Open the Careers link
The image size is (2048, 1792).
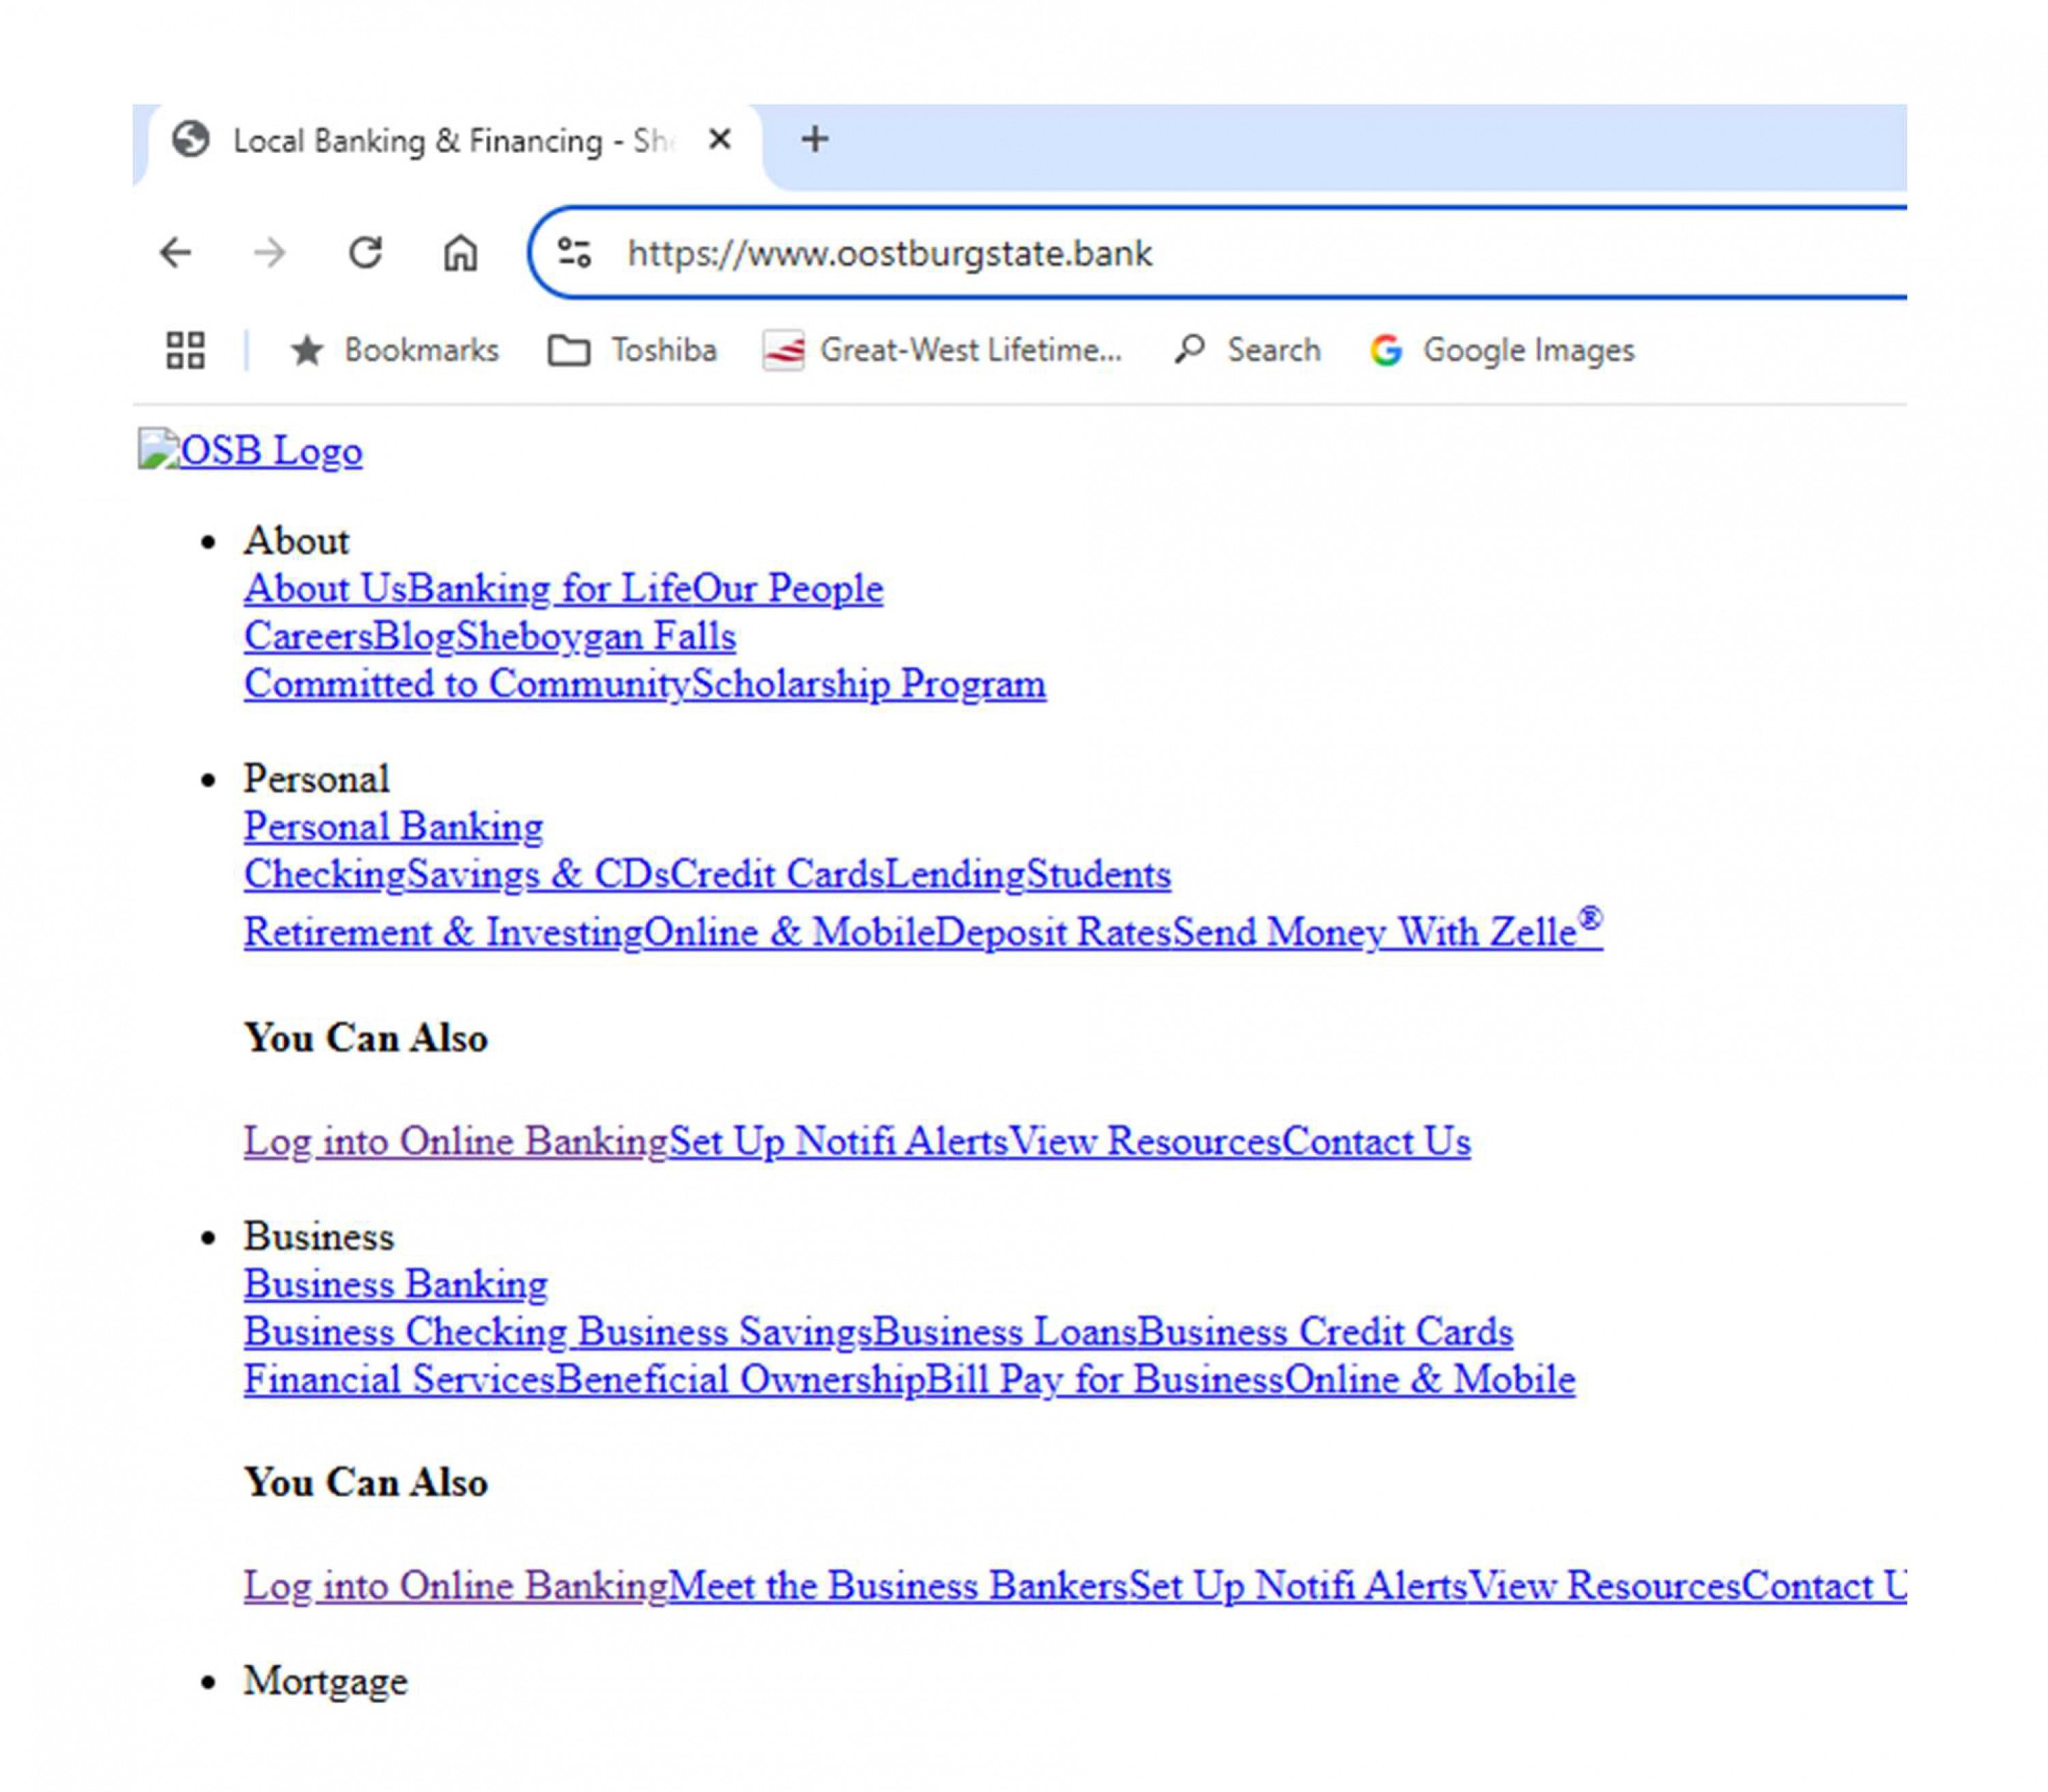coord(308,636)
